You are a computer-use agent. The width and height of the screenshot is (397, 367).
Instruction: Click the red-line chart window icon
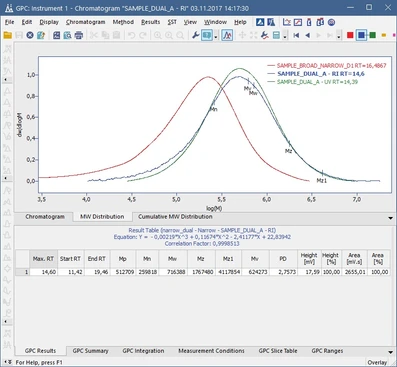click(x=298, y=22)
